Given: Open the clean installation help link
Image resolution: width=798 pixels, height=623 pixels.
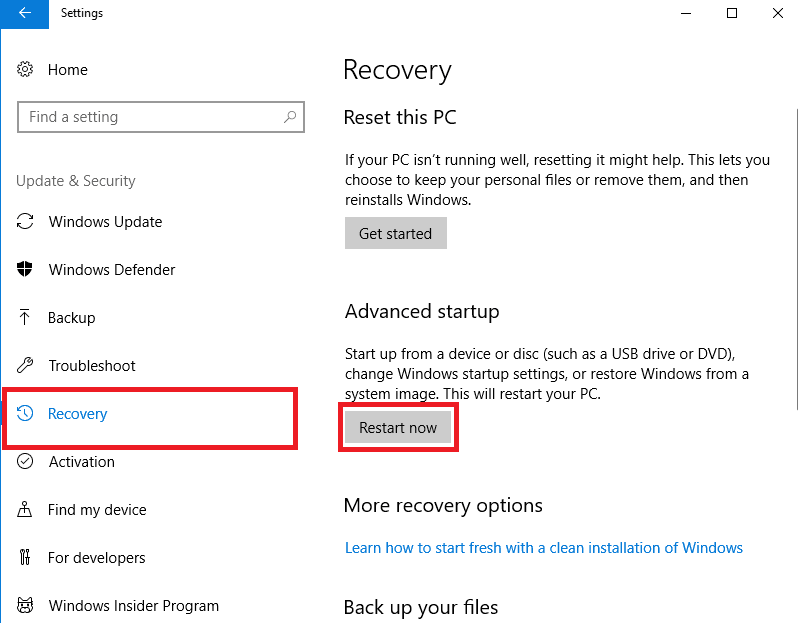Looking at the screenshot, I should point(544,548).
